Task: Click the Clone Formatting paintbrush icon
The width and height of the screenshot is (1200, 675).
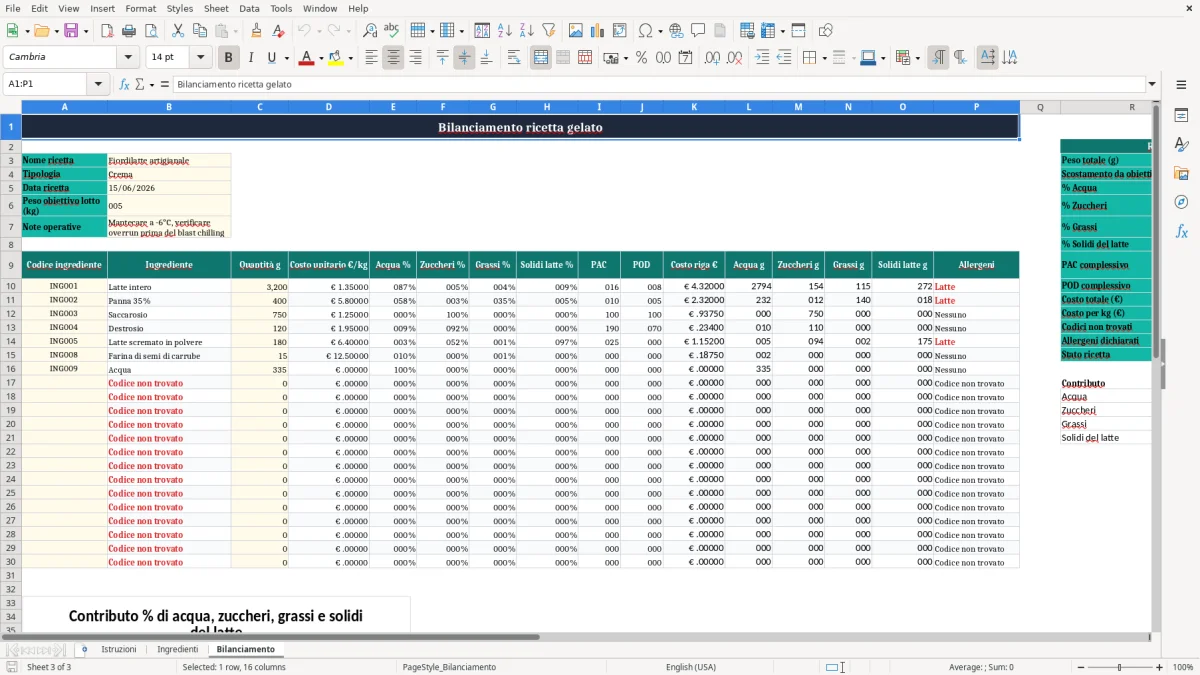Action: coord(256,31)
